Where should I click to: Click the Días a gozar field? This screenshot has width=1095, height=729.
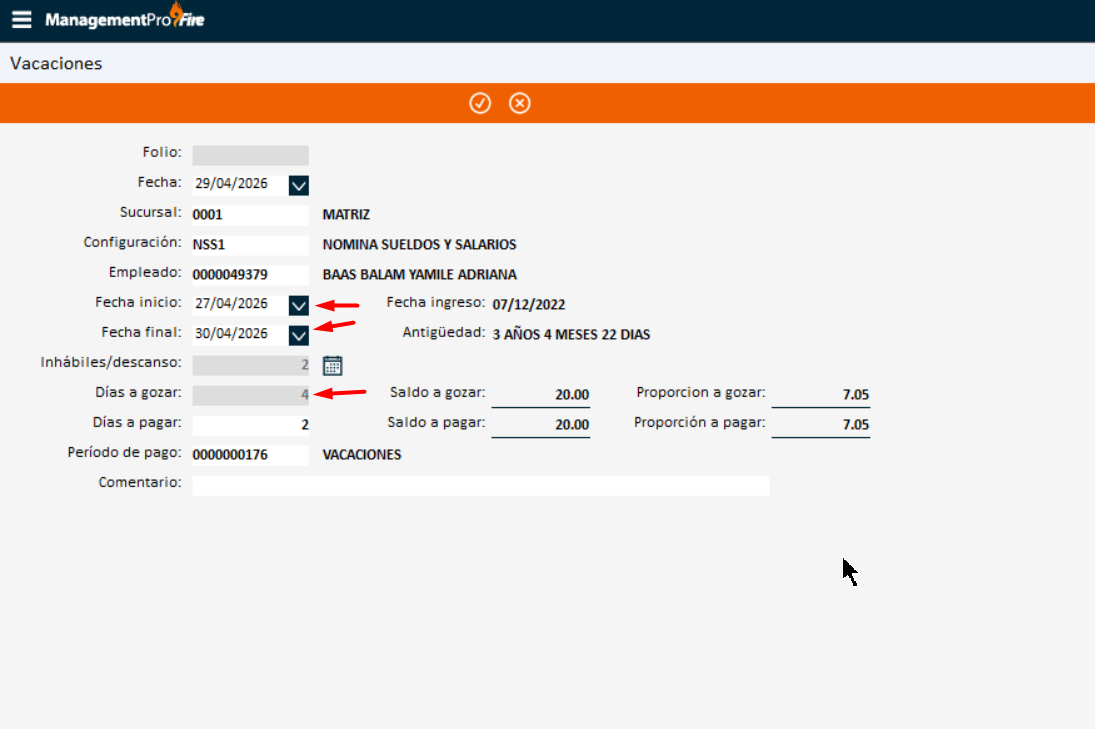click(250, 395)
